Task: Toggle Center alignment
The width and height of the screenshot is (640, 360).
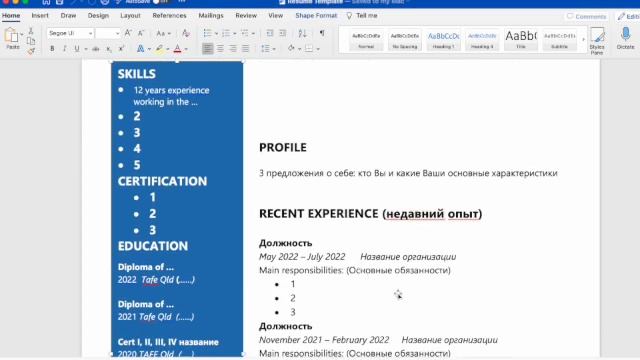Action: click(220, 49)
